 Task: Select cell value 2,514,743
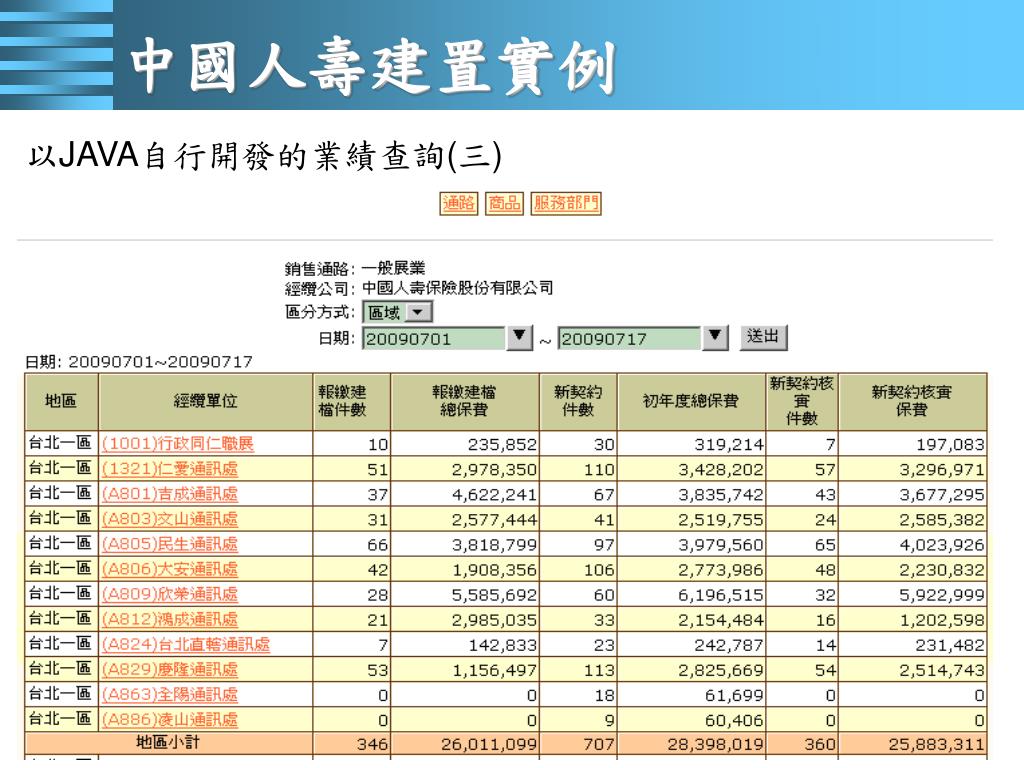[x=942, y=670]
